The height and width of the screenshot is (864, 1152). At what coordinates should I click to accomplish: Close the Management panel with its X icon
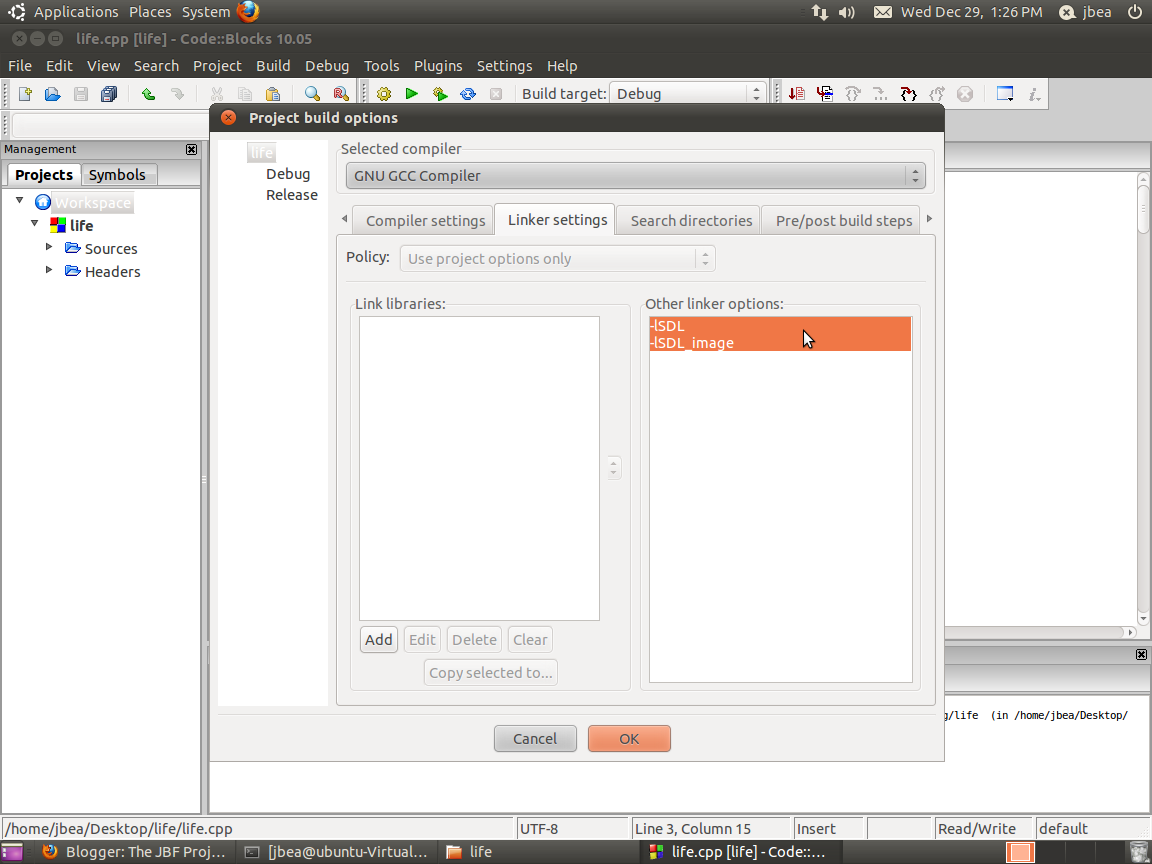[x=192, y=149]
